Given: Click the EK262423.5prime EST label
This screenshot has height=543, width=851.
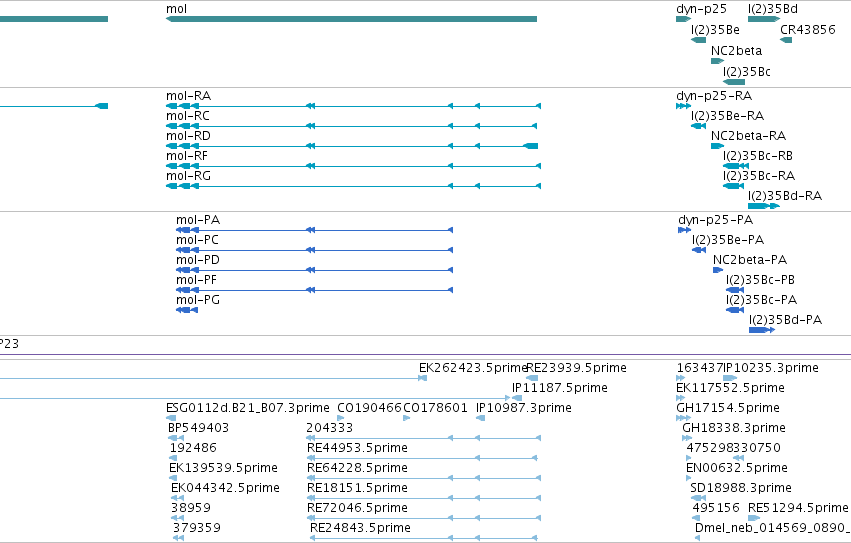Looking at the screenshot, I should coord(473,369).
